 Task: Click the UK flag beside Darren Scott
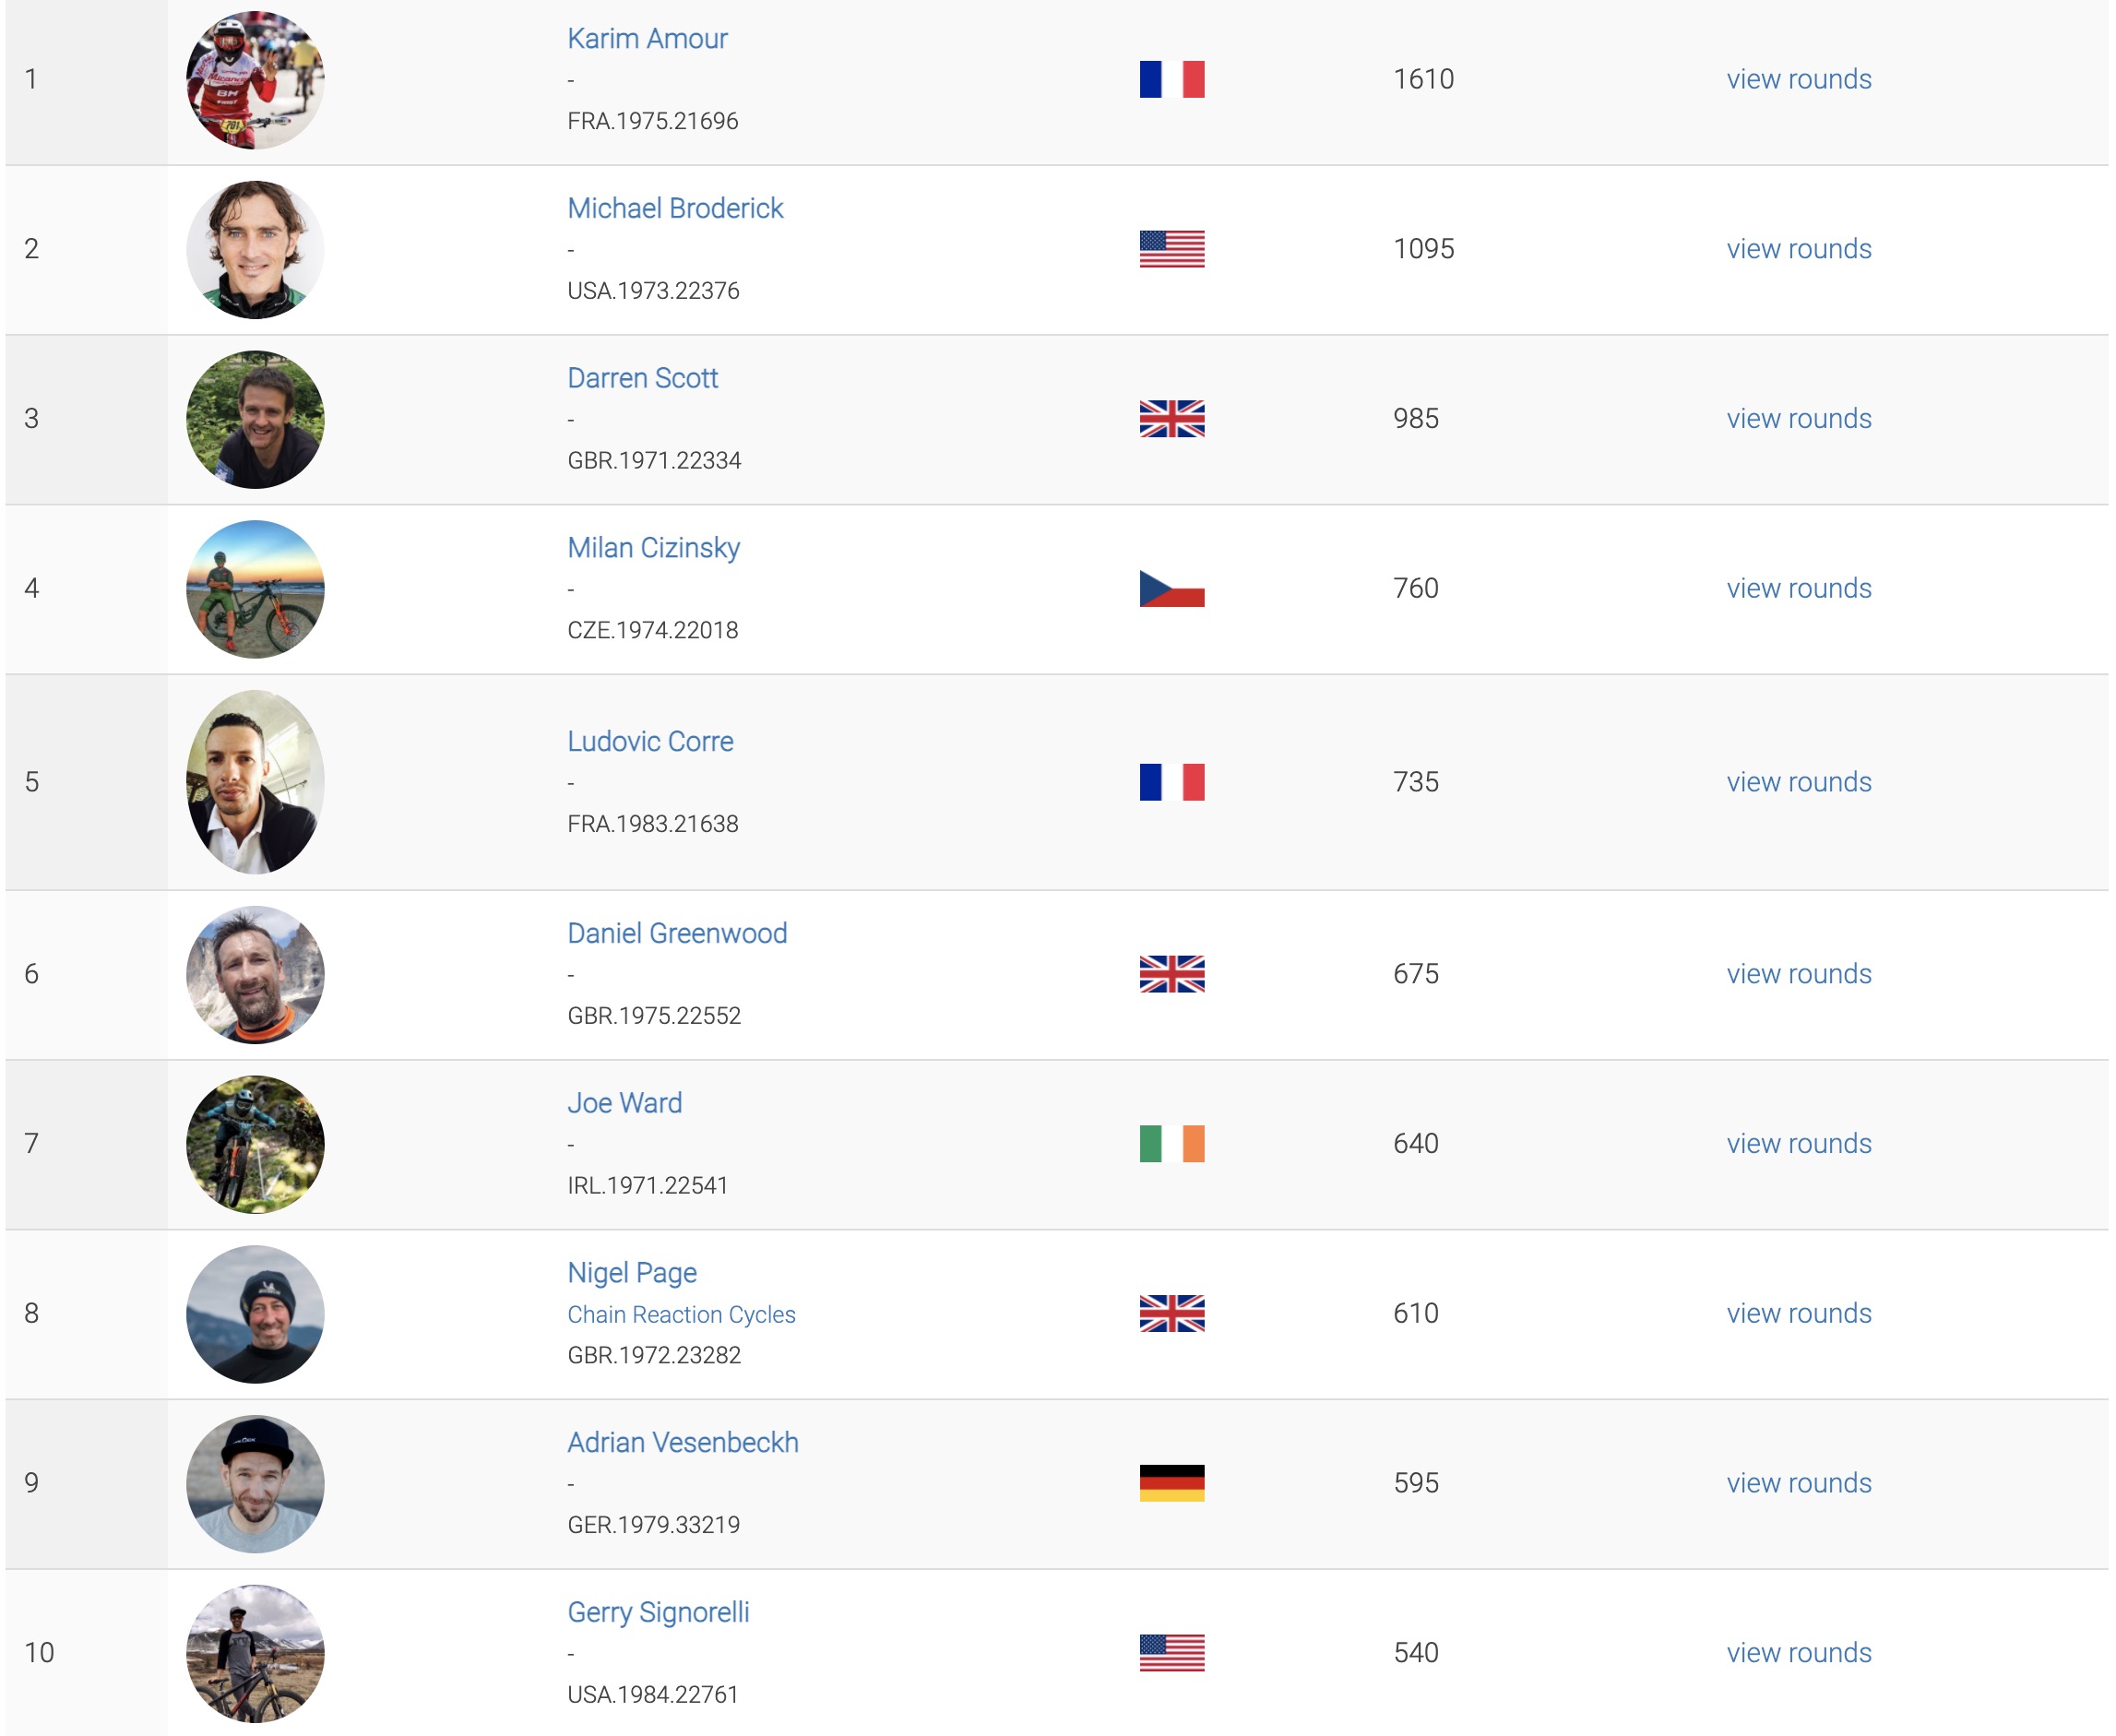(1171, 419)
